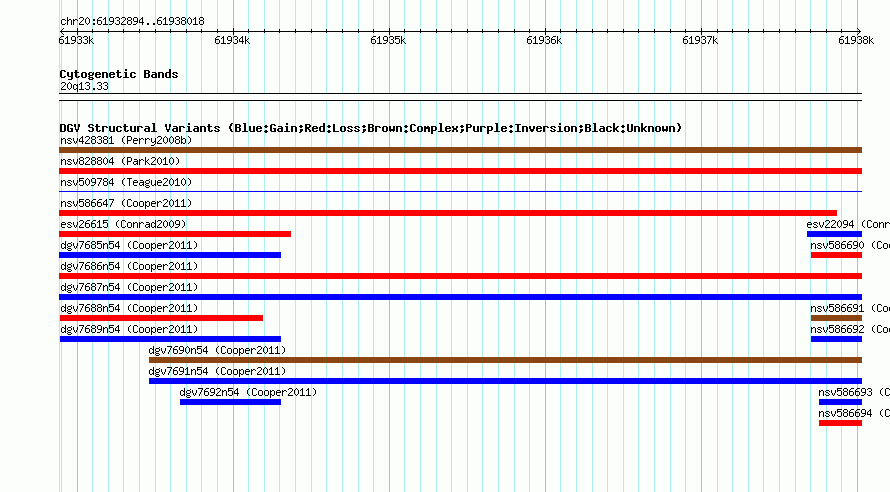890x492 pixels.
Task: Select the 20q13.33 cytogenetic band
Action: [x=460, y=97]
